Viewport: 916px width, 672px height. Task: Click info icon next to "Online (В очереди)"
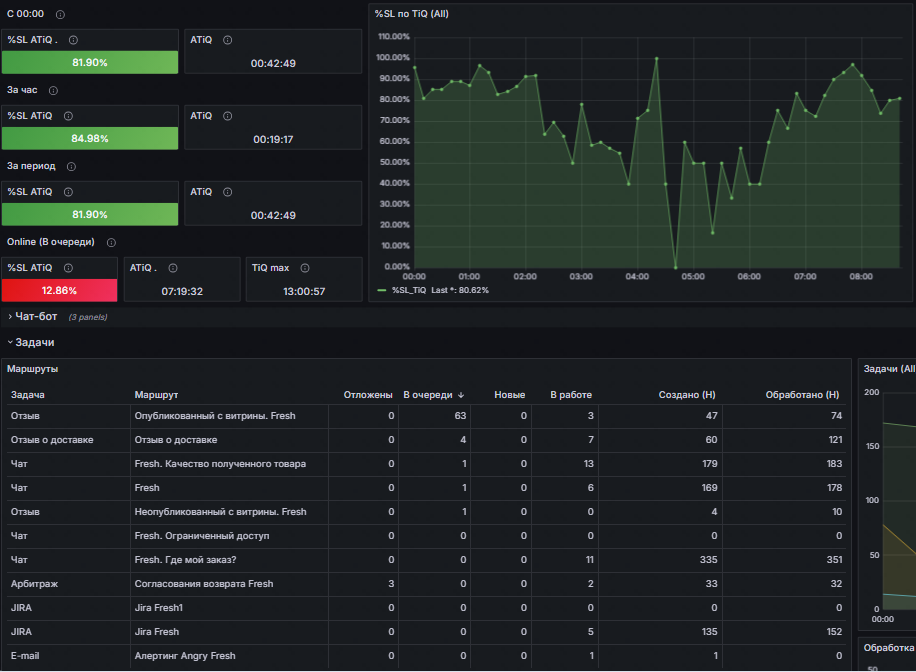pos(111,242)
